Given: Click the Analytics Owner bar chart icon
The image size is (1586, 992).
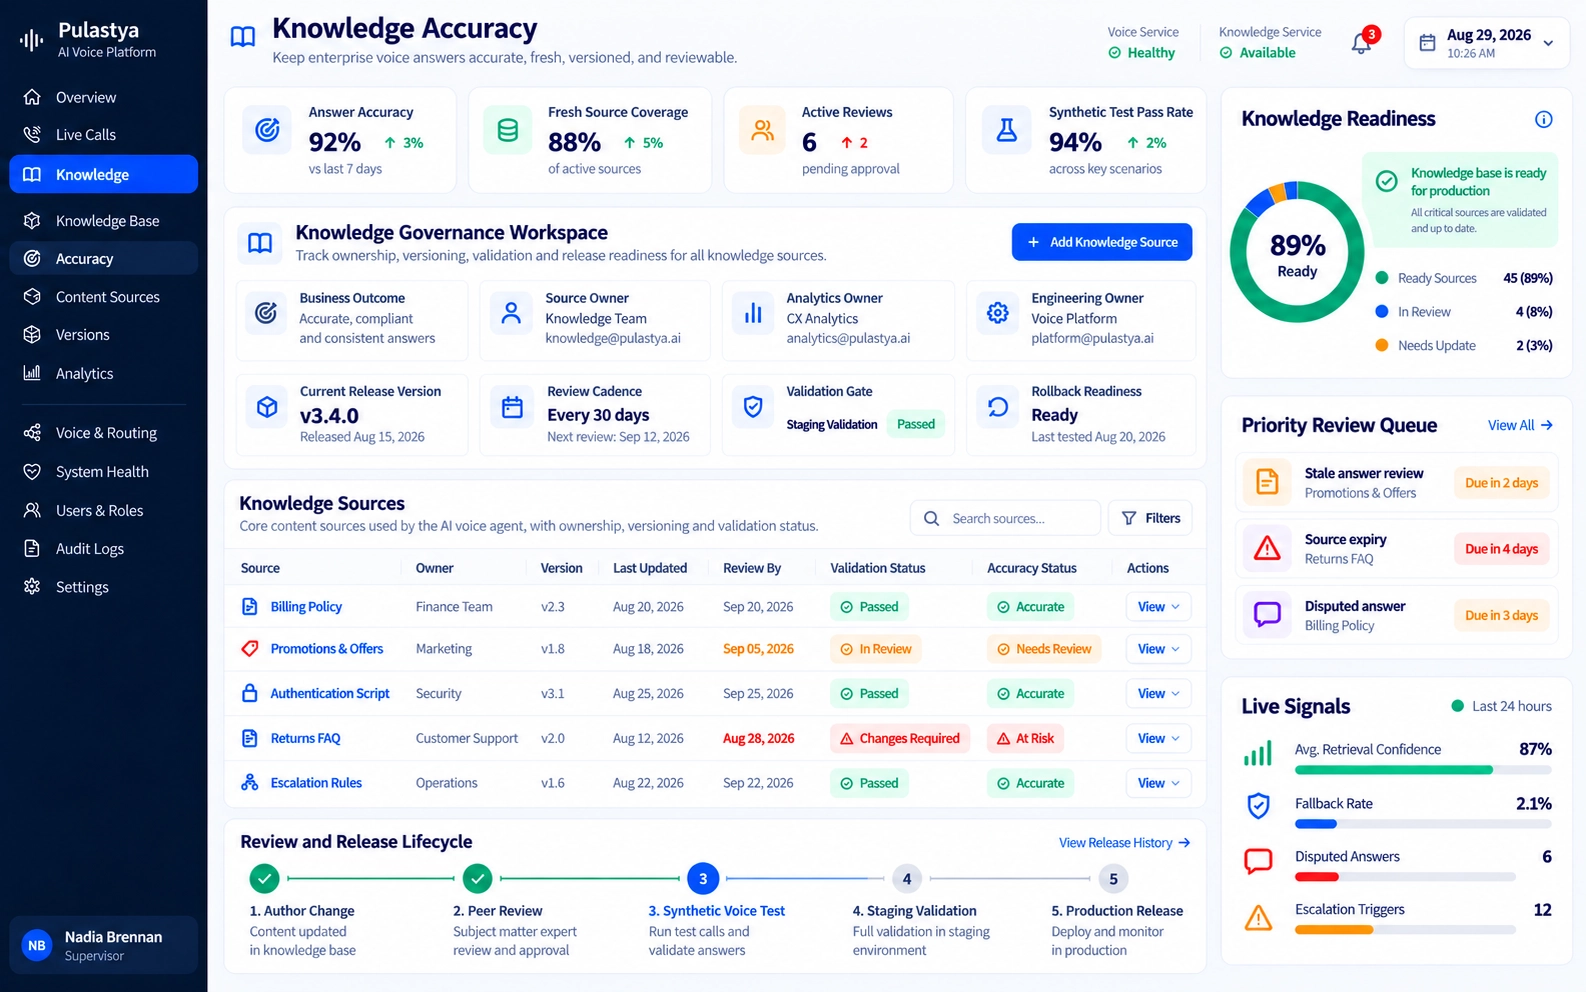Looking at the screenshot, I should (x=753, y=314).
